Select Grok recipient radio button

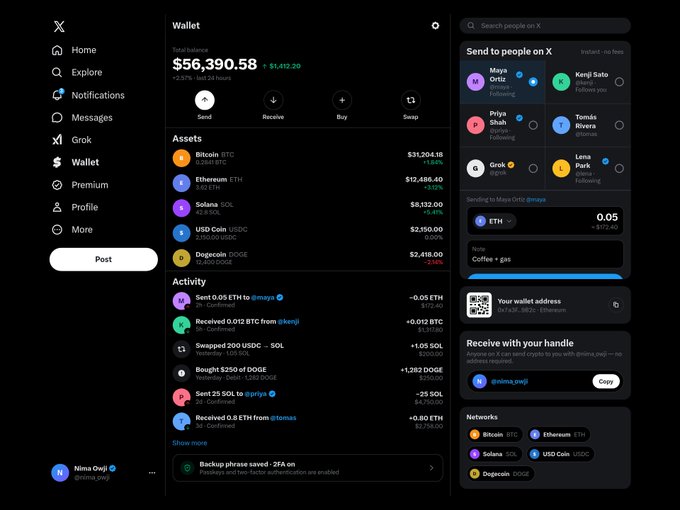pos(533,168)
